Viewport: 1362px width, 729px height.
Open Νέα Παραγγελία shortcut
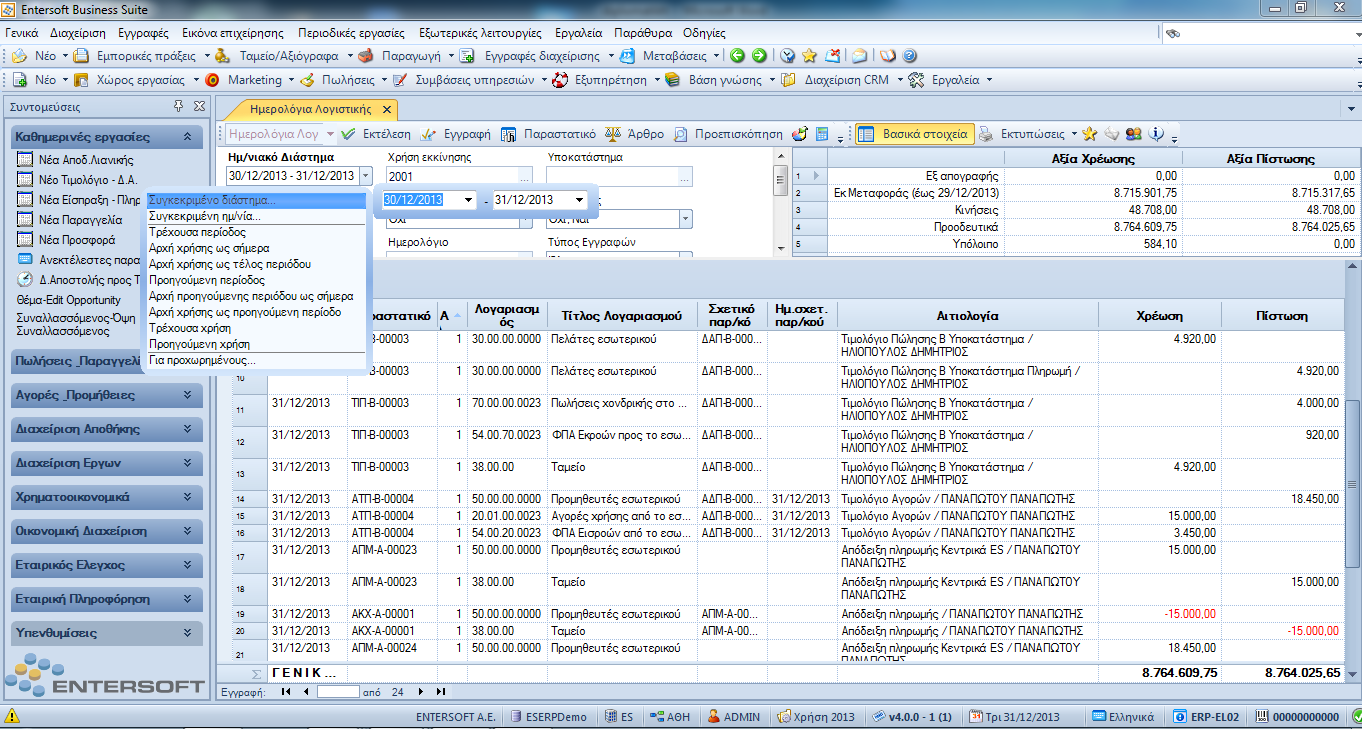tap(70, 219)
